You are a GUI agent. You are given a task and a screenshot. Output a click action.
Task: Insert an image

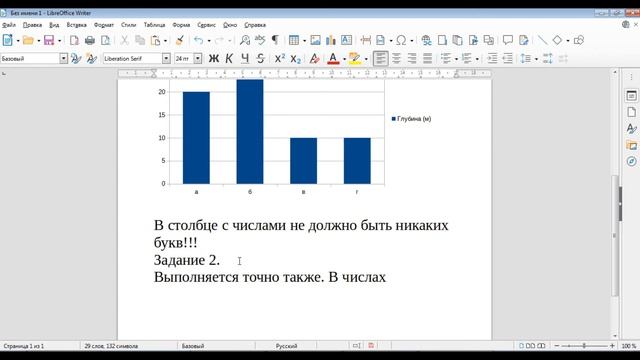tap(315, 40)
